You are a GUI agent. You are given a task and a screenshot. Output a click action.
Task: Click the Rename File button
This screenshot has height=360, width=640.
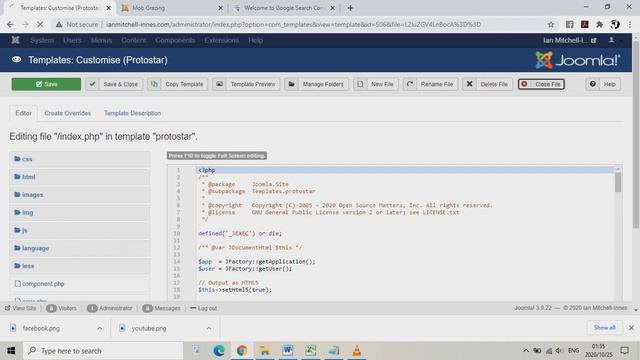click(x=431, y=84)
